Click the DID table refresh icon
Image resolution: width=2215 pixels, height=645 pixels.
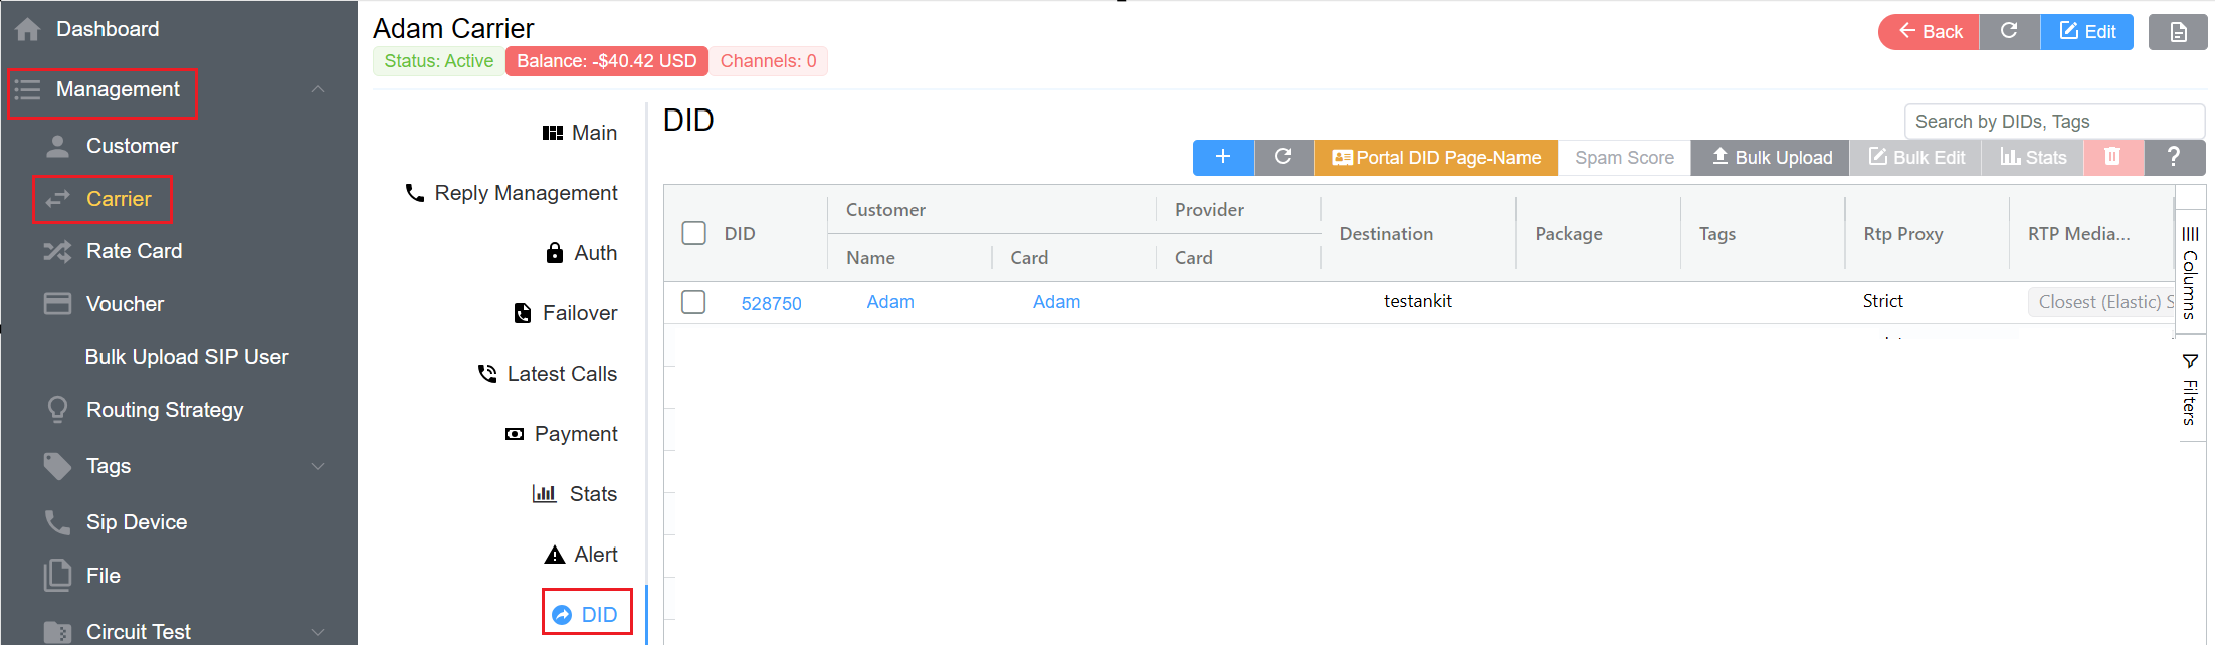1283,157
